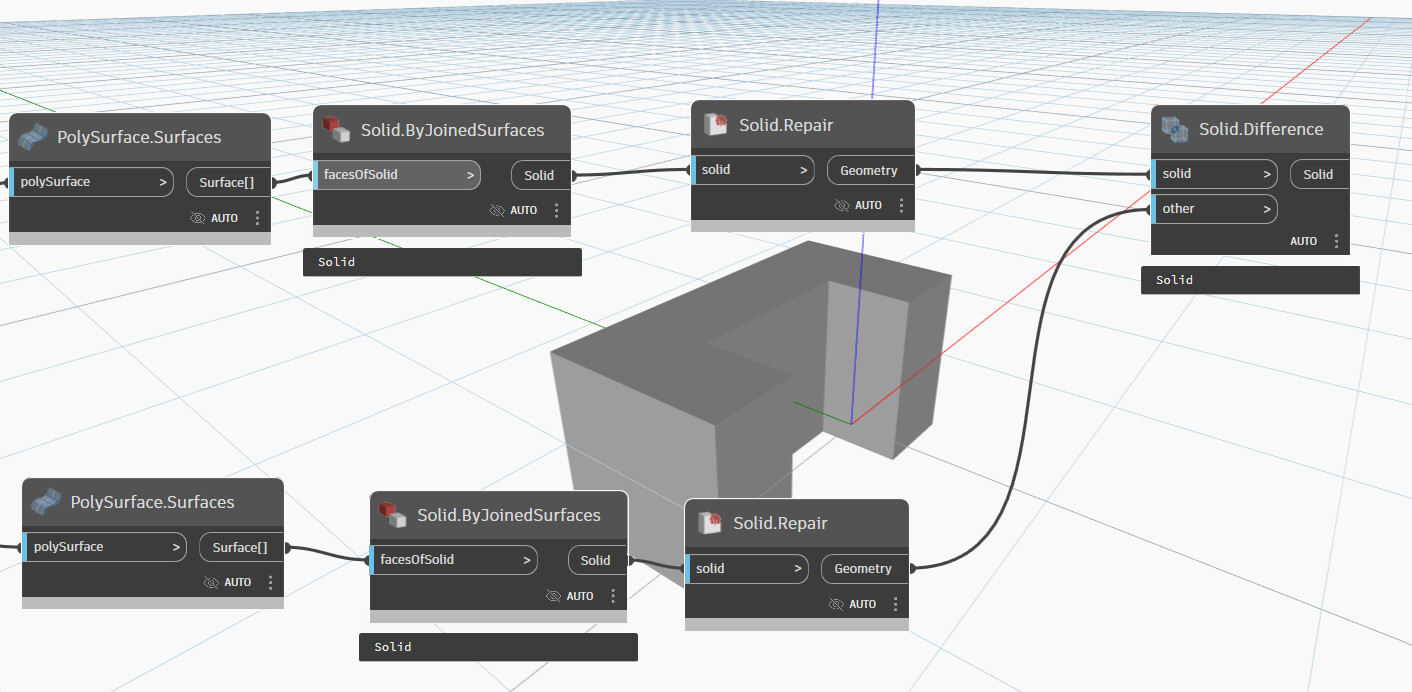Open three-dot menu on lower Solid.Repair node
Viewport: 1412px width, 692px height.
click(895, 604)
